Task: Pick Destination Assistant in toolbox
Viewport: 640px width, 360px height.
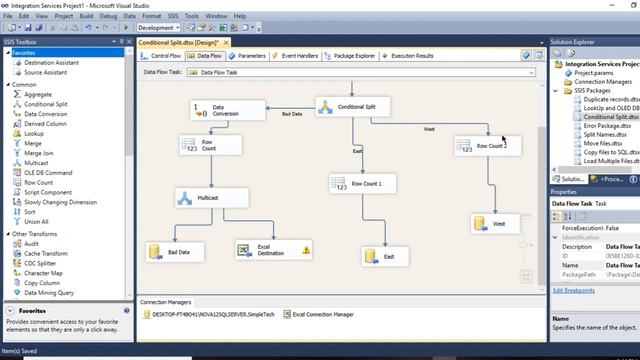Action: tap(51, 62)
